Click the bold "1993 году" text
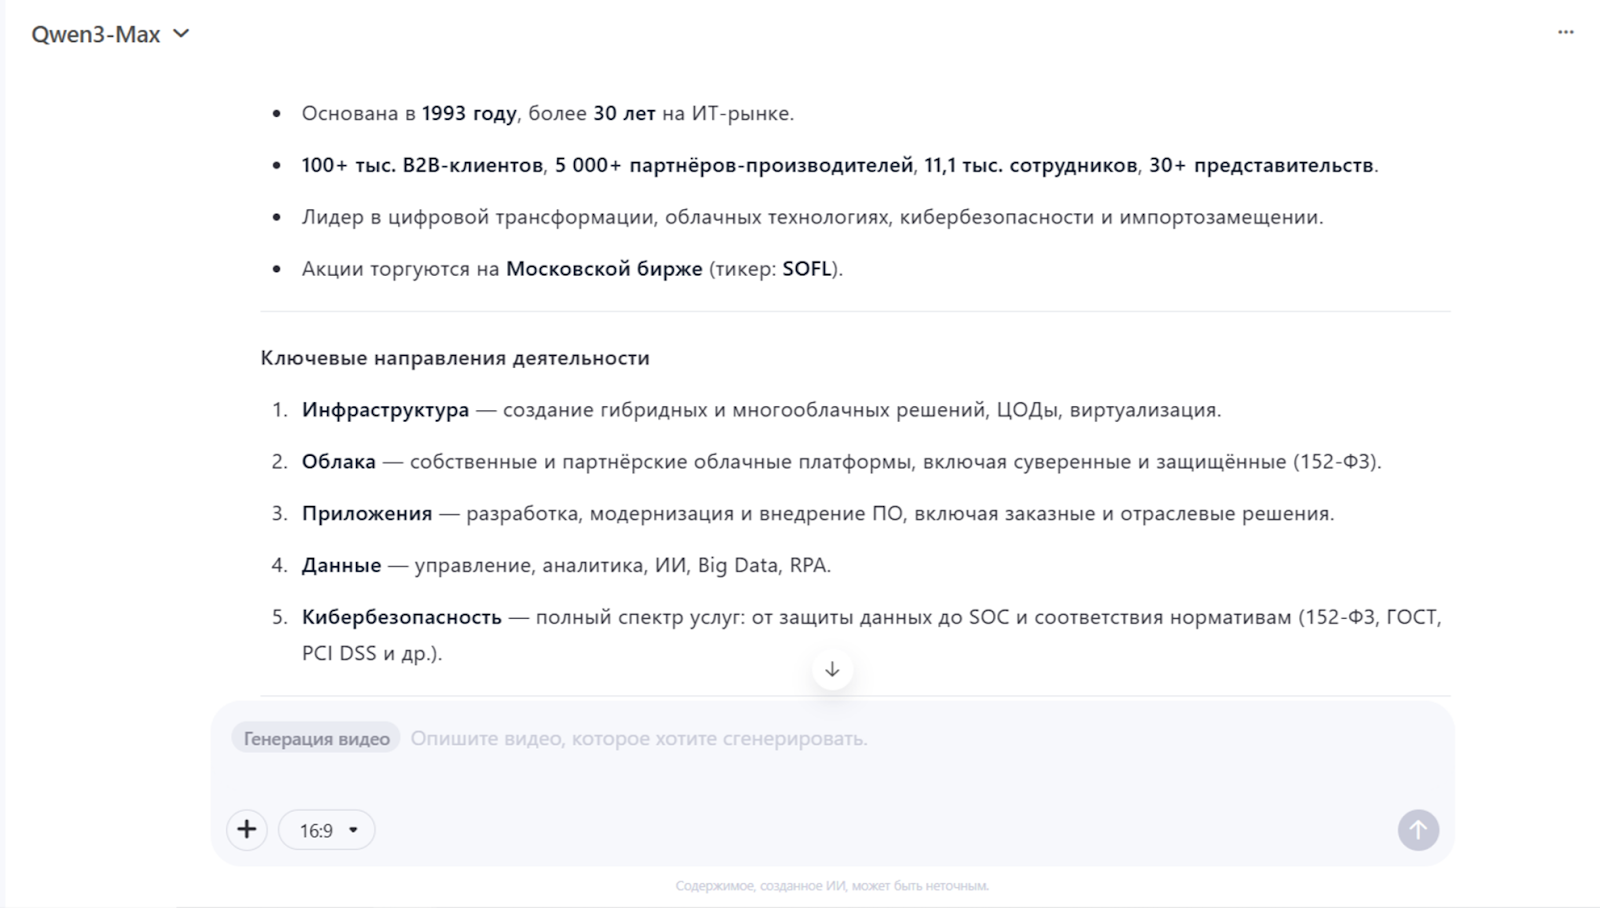 point(469,114)
